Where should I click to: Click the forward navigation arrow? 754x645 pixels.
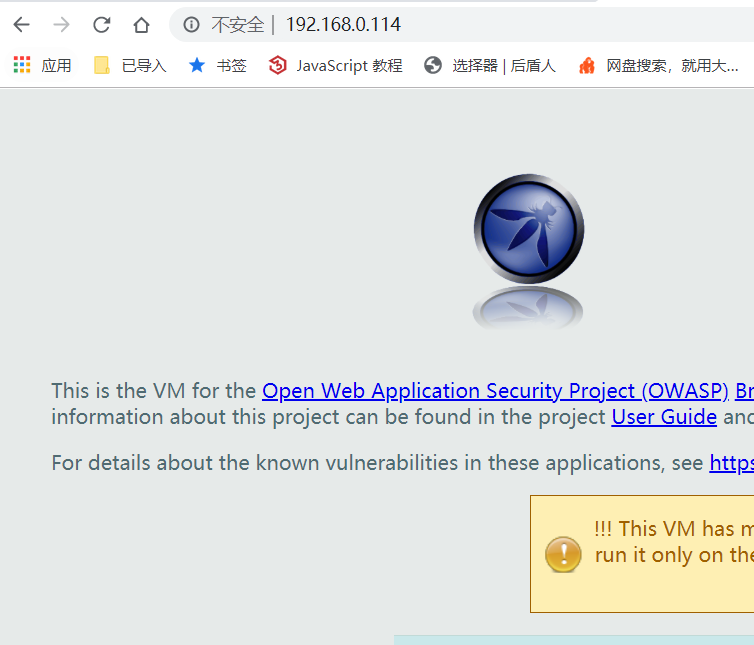(x=62, y=25)
